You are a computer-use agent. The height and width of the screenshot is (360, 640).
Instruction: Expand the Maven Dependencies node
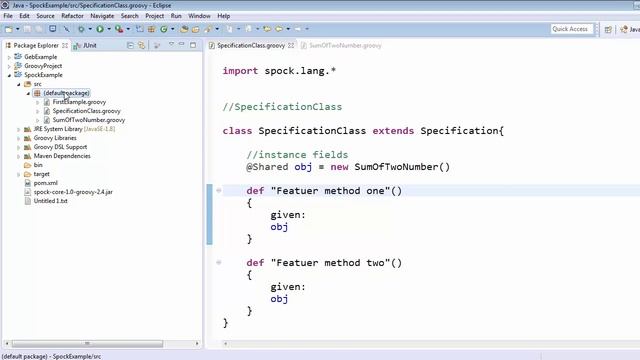[18, 156]
